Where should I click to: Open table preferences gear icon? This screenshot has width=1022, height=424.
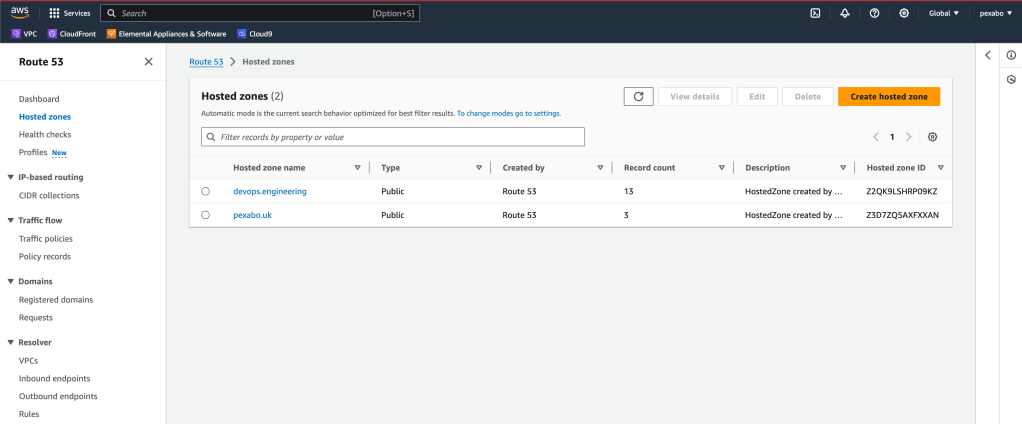click(933, 137)
